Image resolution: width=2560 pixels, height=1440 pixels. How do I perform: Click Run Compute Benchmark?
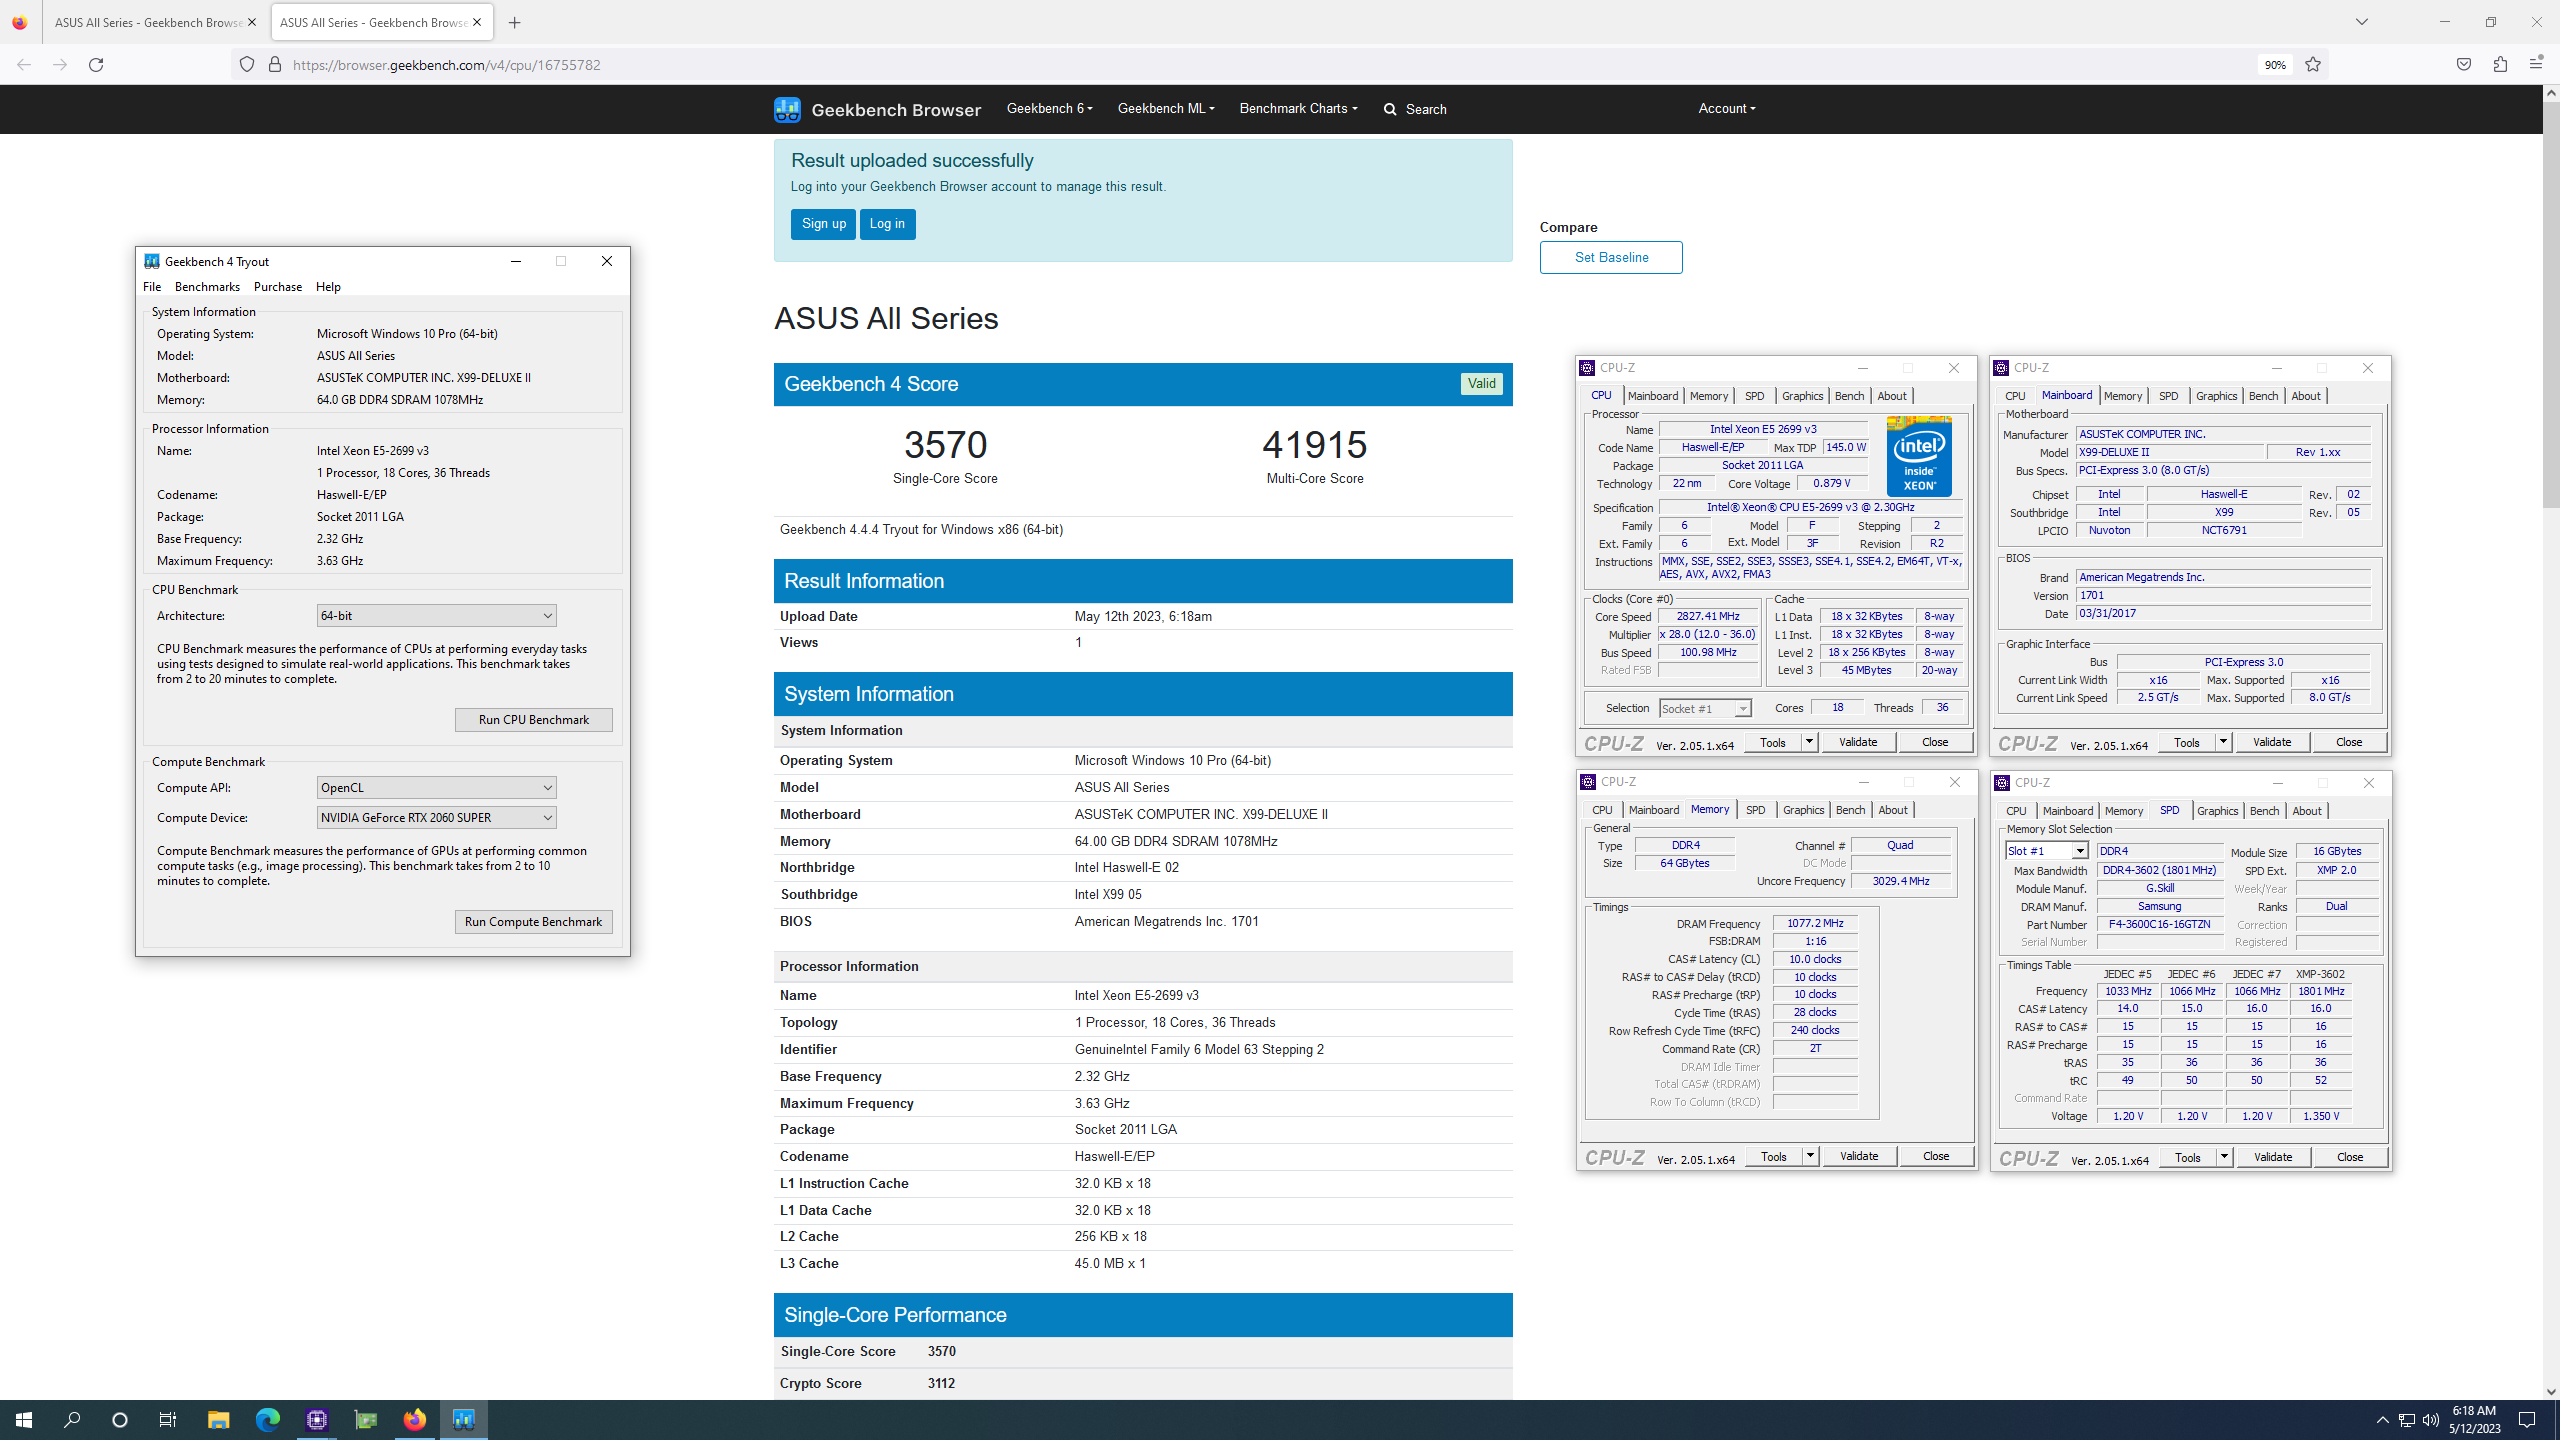click(533, 922)
